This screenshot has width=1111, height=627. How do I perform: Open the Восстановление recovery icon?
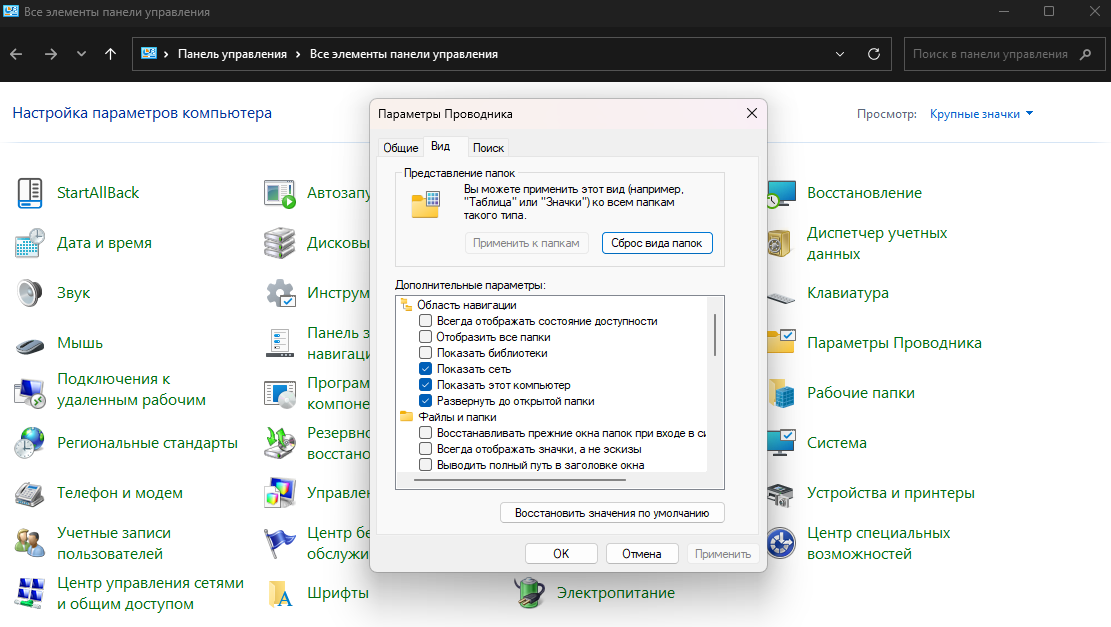click(x=781, y=193)
